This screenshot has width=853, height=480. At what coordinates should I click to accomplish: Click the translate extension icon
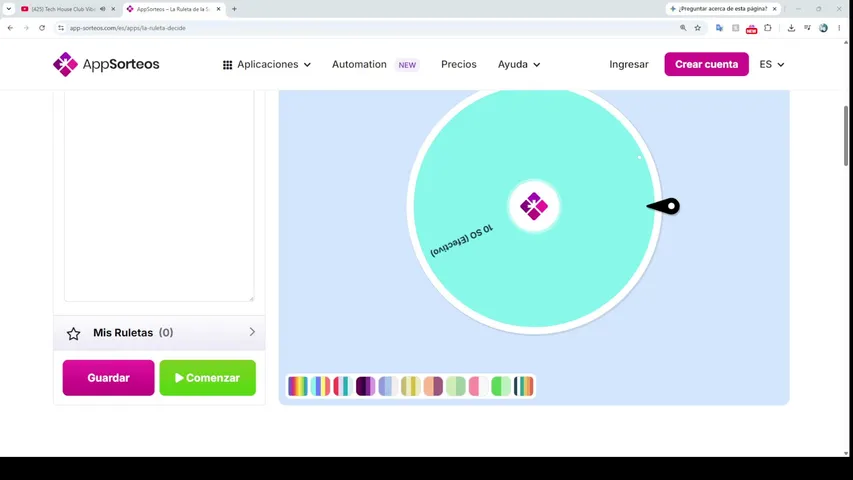pos(719,28)
